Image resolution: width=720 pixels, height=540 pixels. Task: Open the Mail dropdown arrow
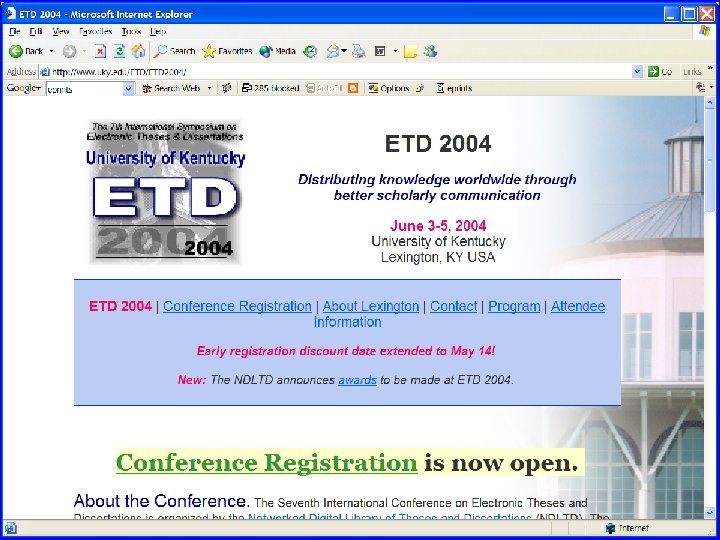pos(343,51)
